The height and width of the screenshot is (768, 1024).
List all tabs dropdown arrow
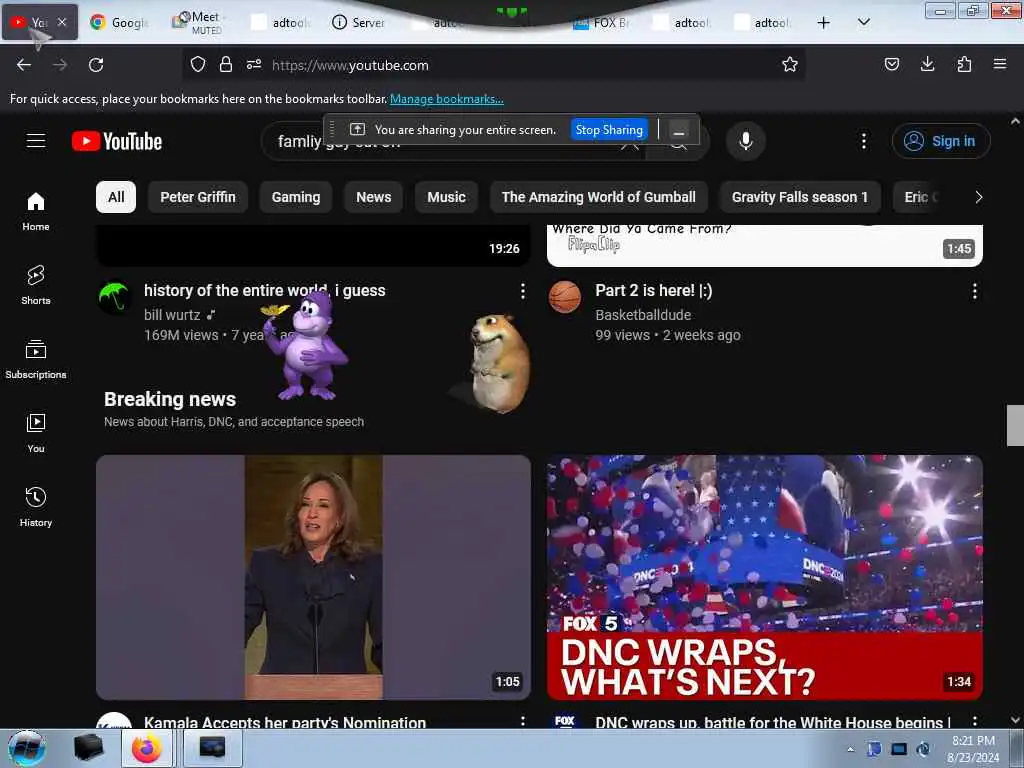863,22
